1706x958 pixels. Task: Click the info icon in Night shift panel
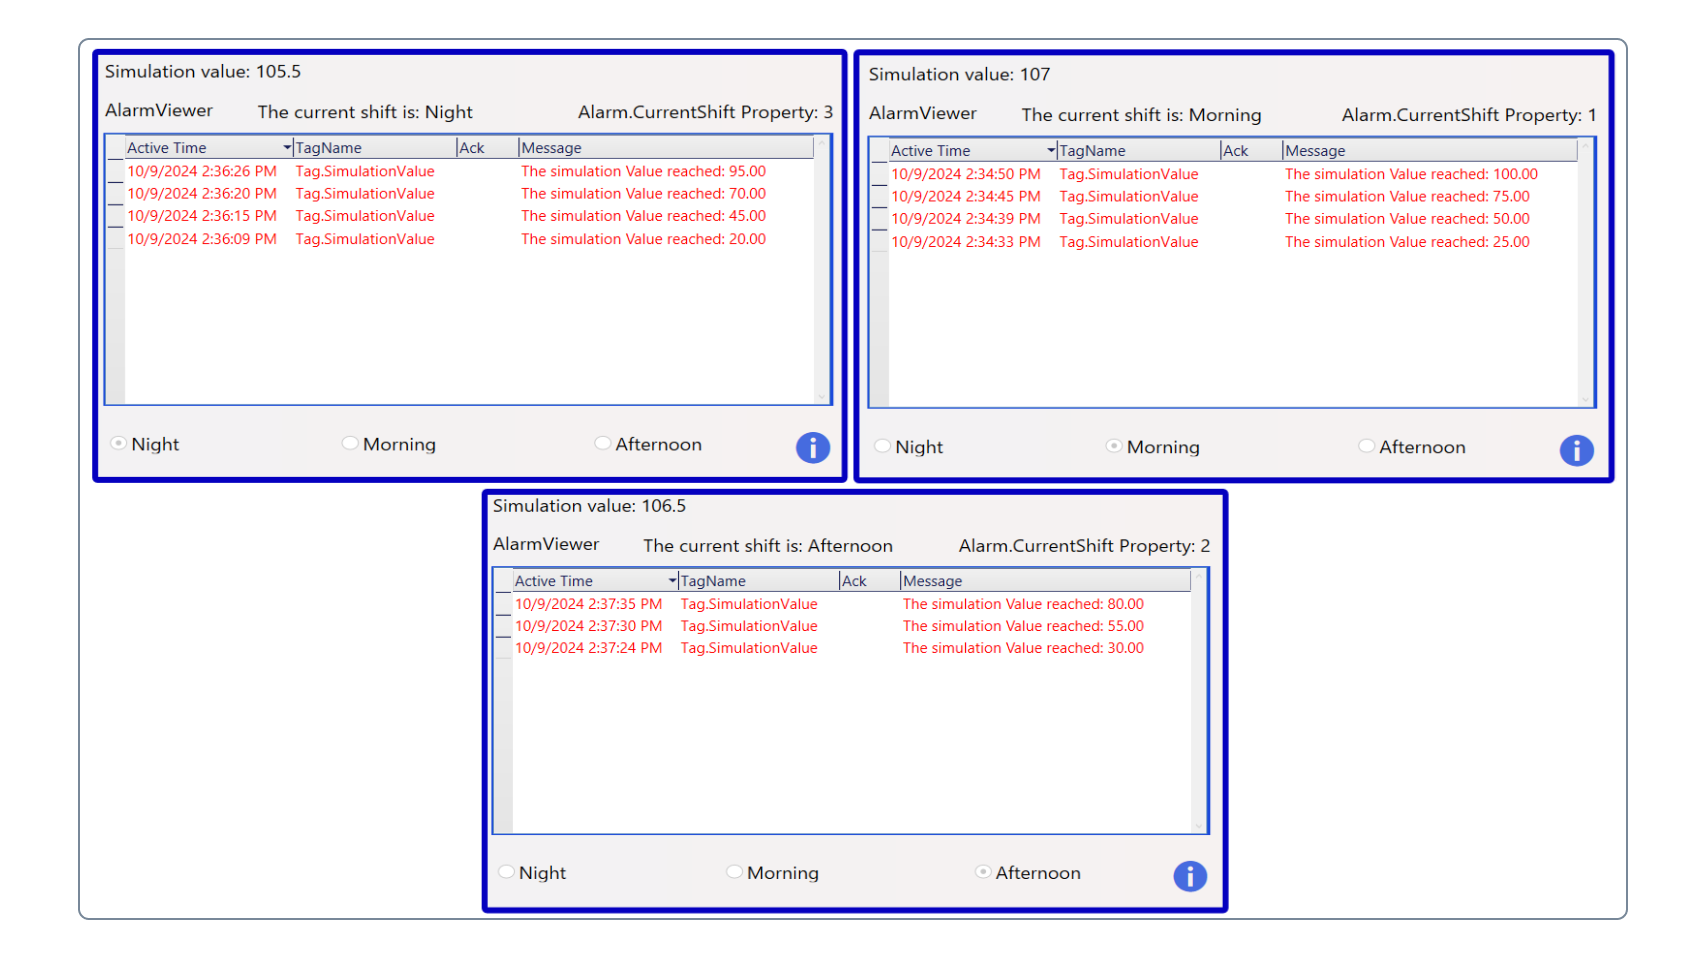(x=812, y=447)
